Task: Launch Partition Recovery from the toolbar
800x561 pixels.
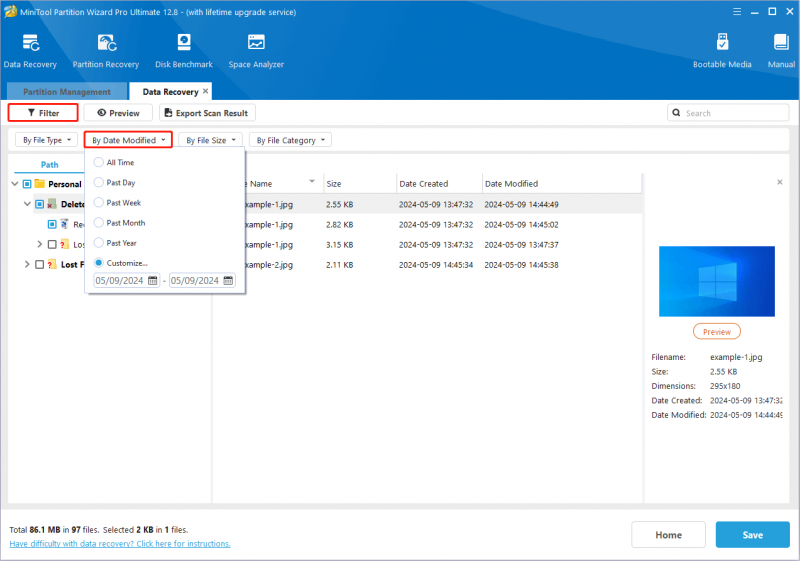Action: pyautogui.click(x=106, y=50)
